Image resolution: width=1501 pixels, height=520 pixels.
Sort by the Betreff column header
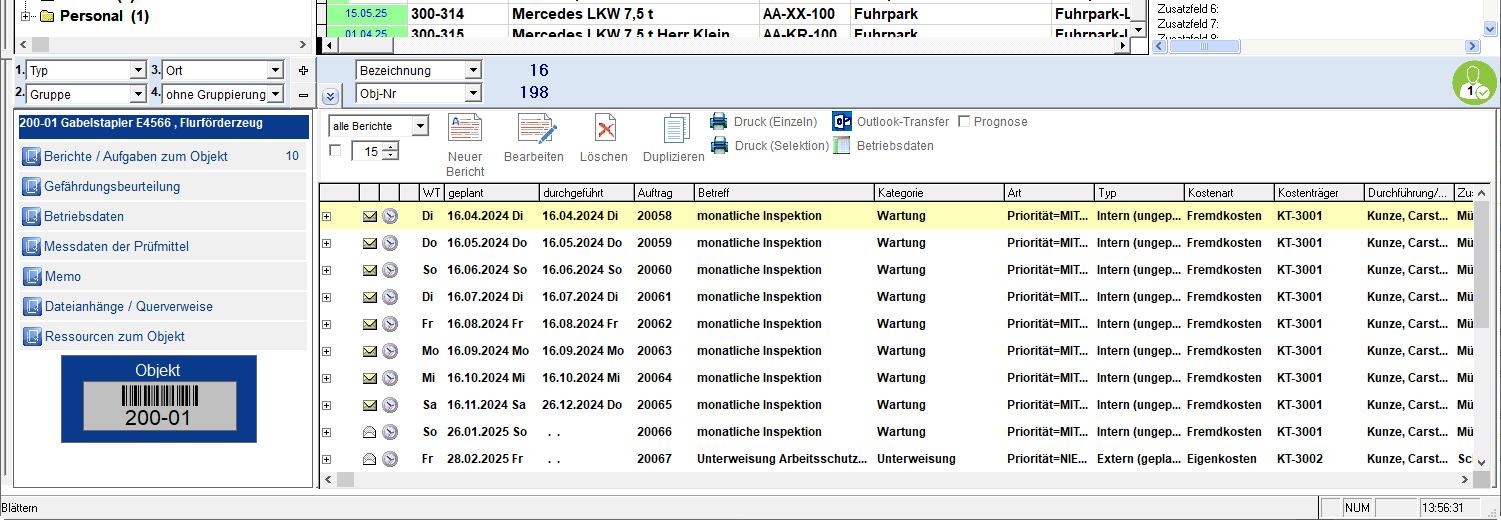784,193
